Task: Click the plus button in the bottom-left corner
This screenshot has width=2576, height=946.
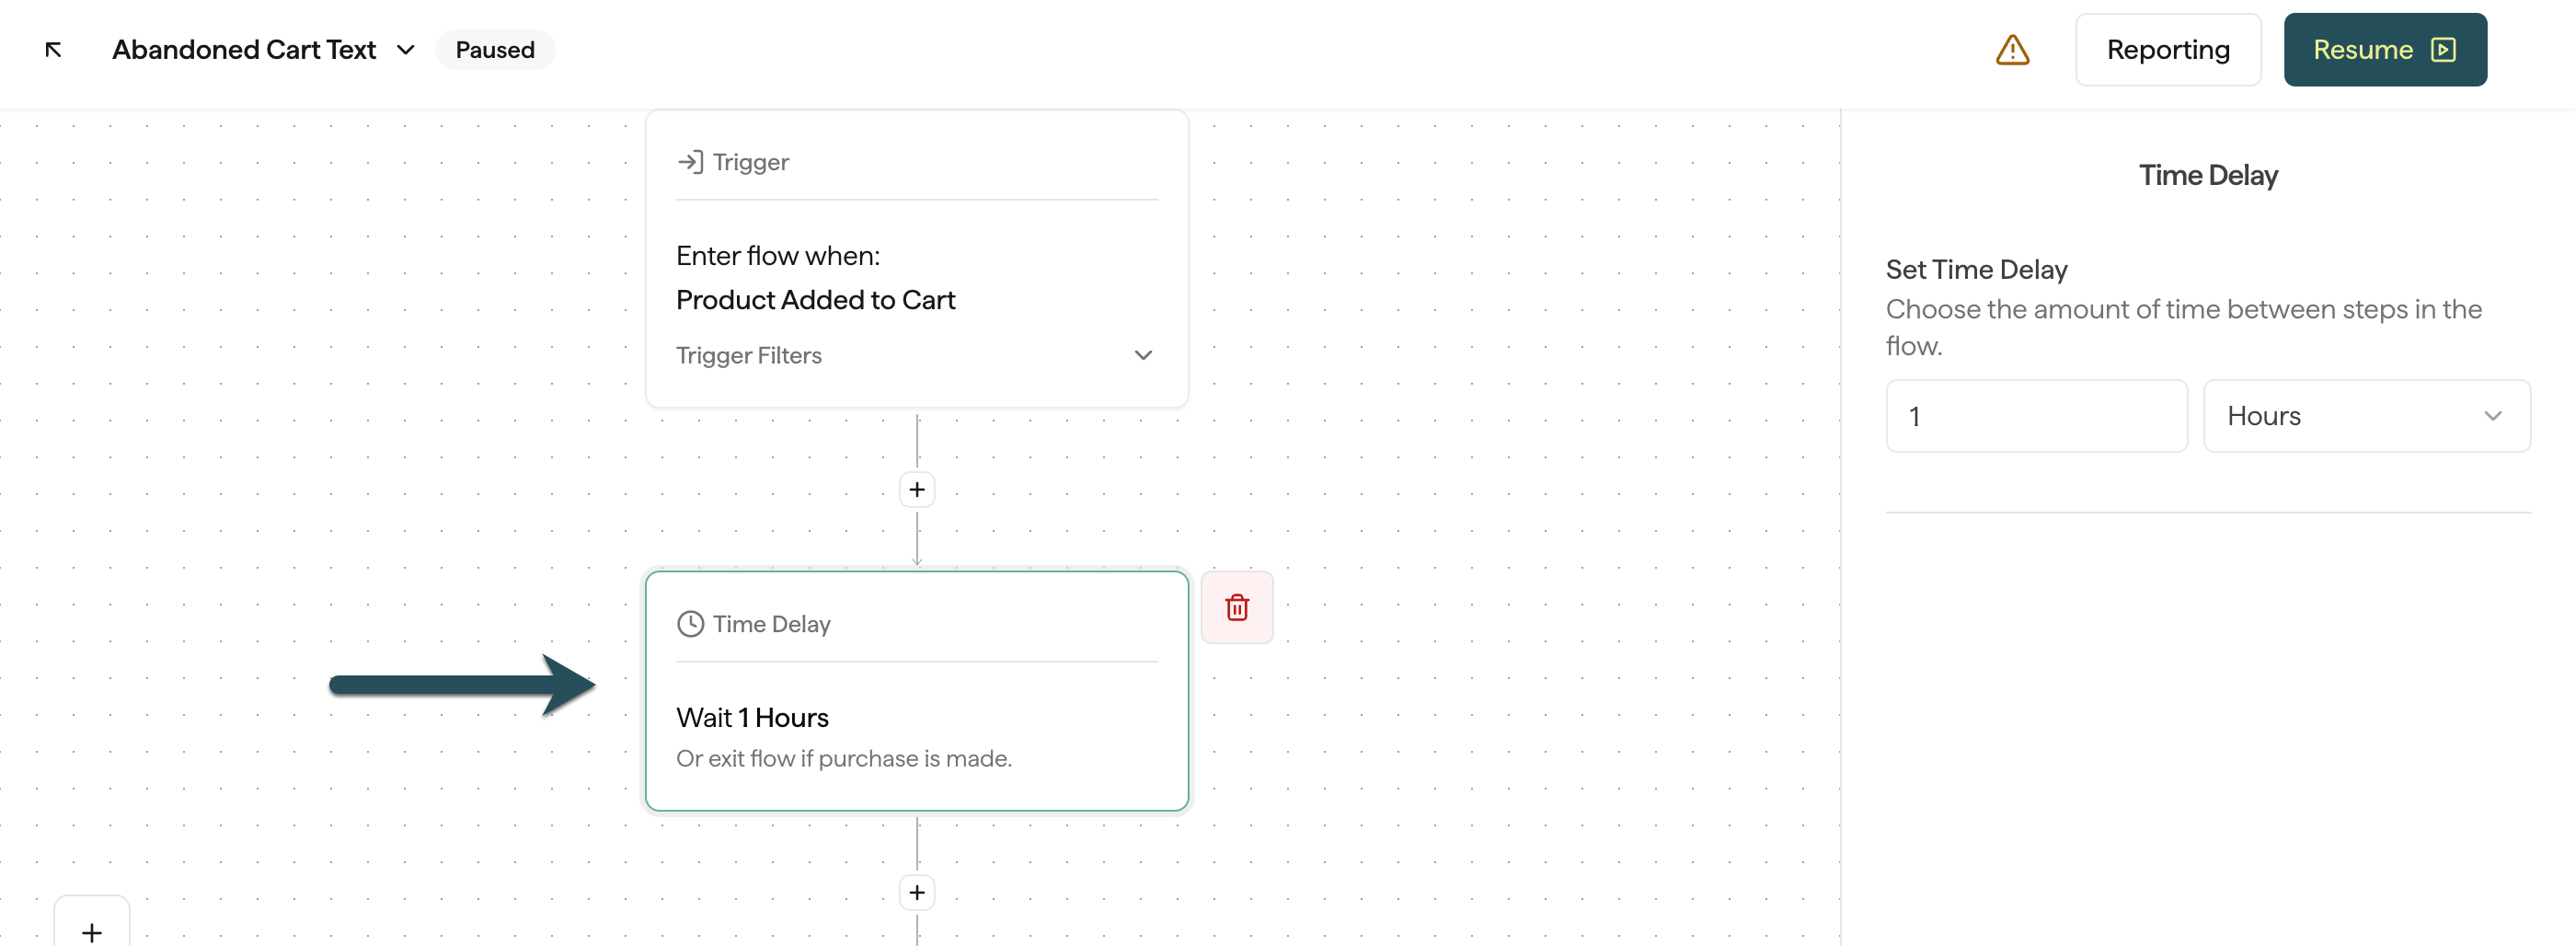Action: tap(92, 928)
